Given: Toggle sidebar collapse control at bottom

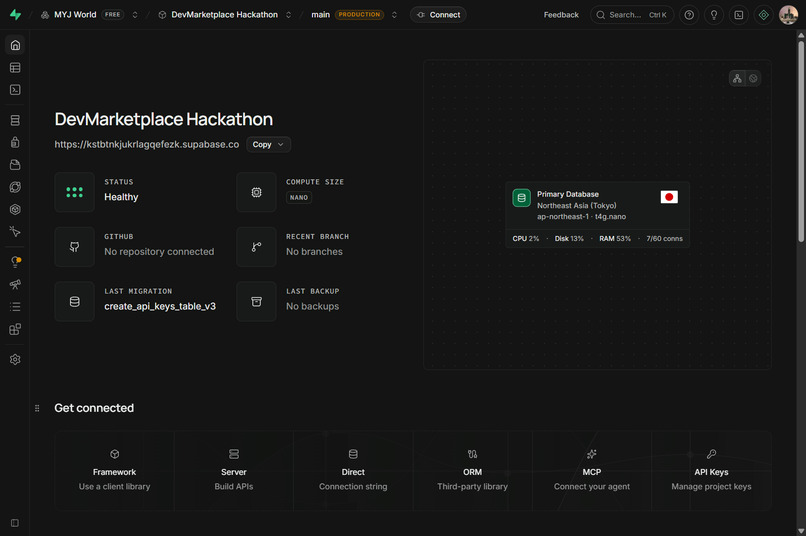Looking at the screenshot, I should [x=15, y=523].
